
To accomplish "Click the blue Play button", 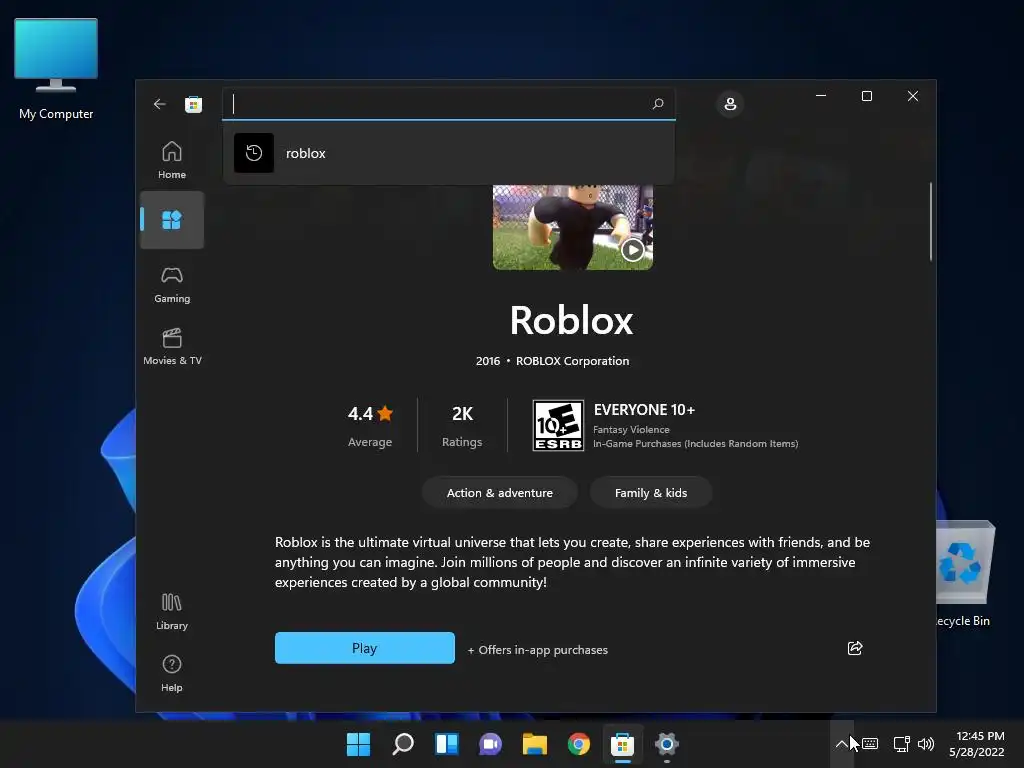I will (364, 648).
